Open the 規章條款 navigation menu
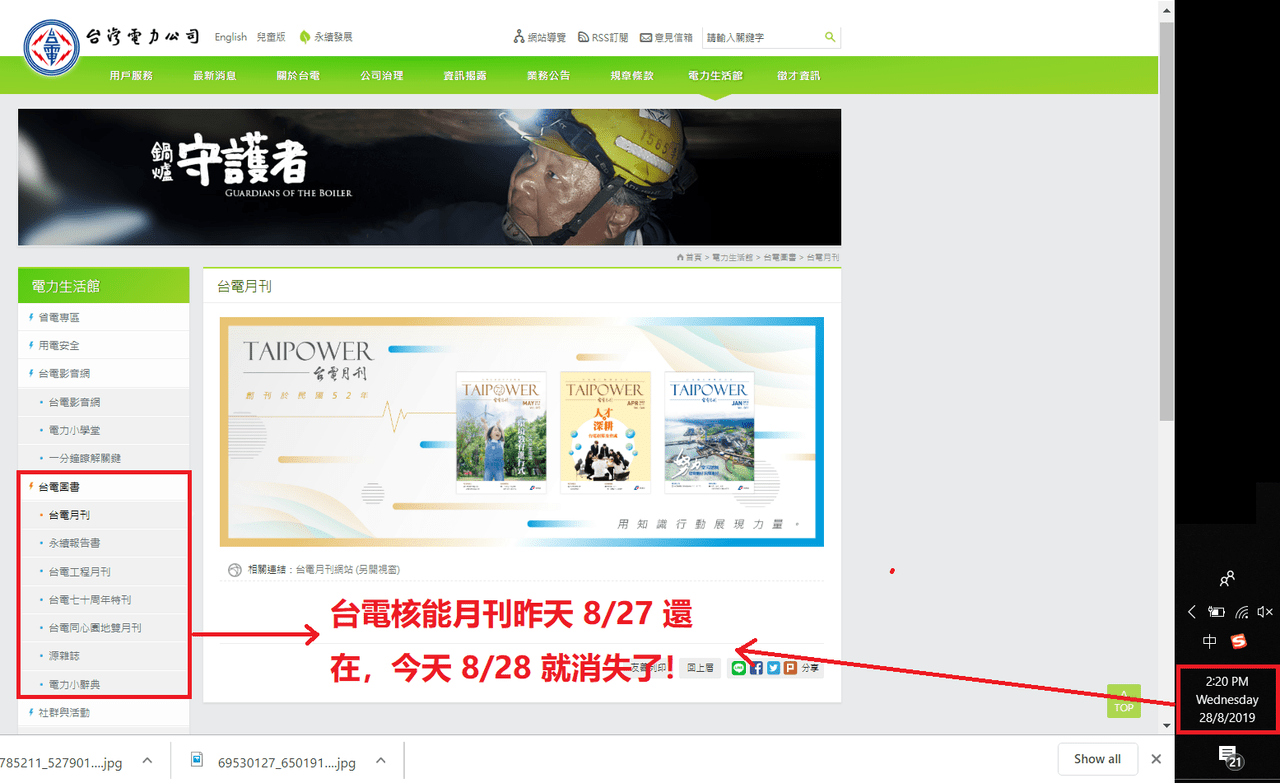 pyautogui.click(x=632, y=76)
